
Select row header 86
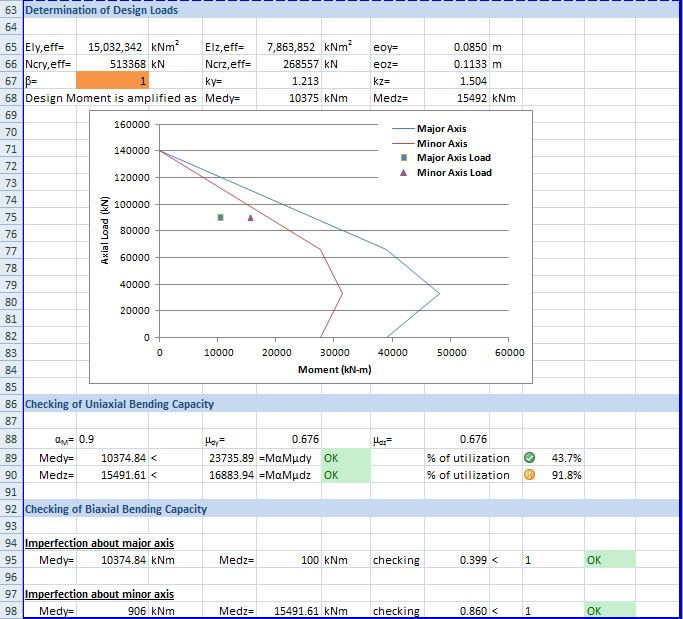coord(11,404)
